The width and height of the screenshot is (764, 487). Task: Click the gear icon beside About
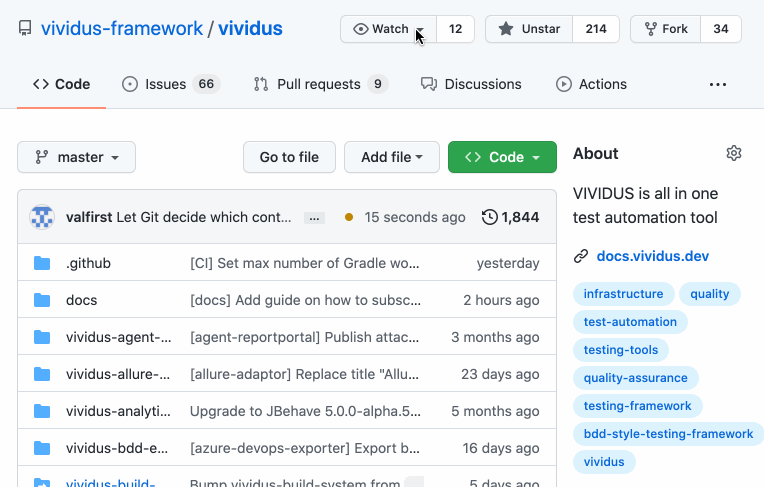click(734, 153)
